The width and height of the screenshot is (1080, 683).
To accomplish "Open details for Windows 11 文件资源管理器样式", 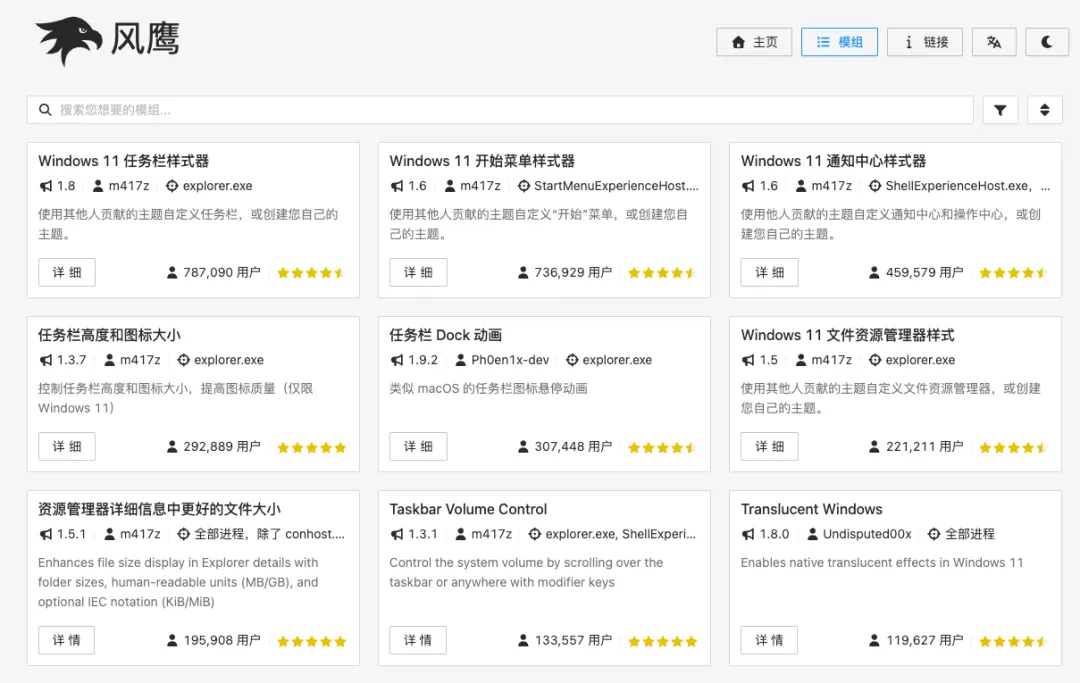I will pos(769,446).
